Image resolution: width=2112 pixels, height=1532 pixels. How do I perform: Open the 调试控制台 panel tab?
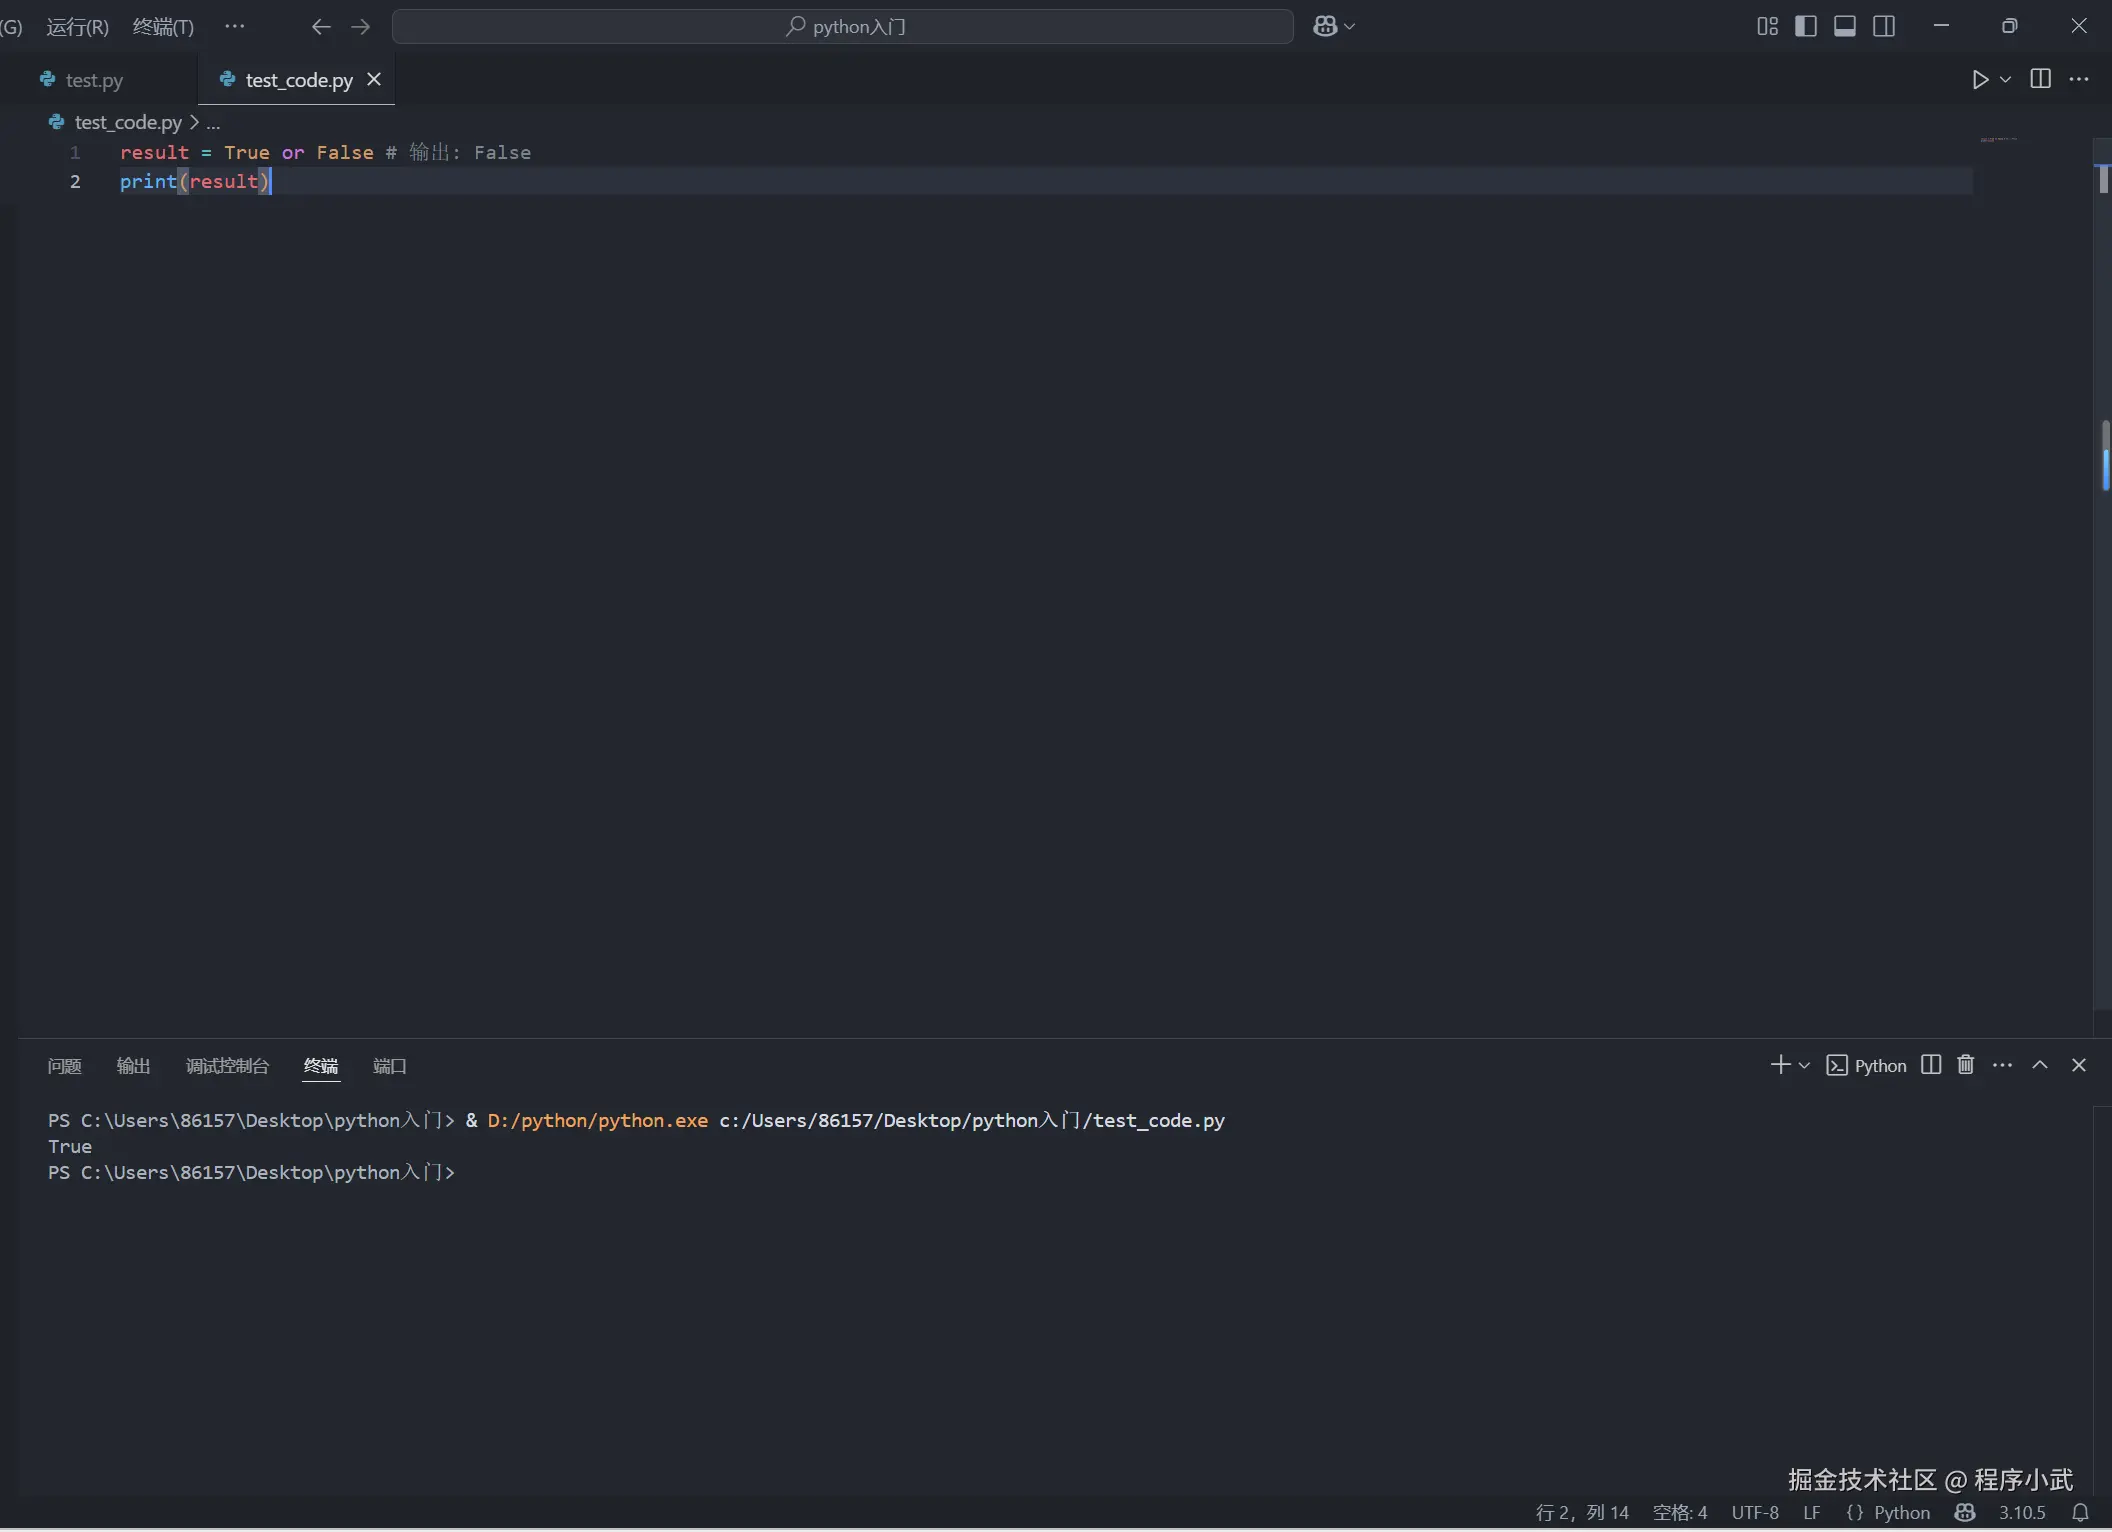tap(227, 1066)
